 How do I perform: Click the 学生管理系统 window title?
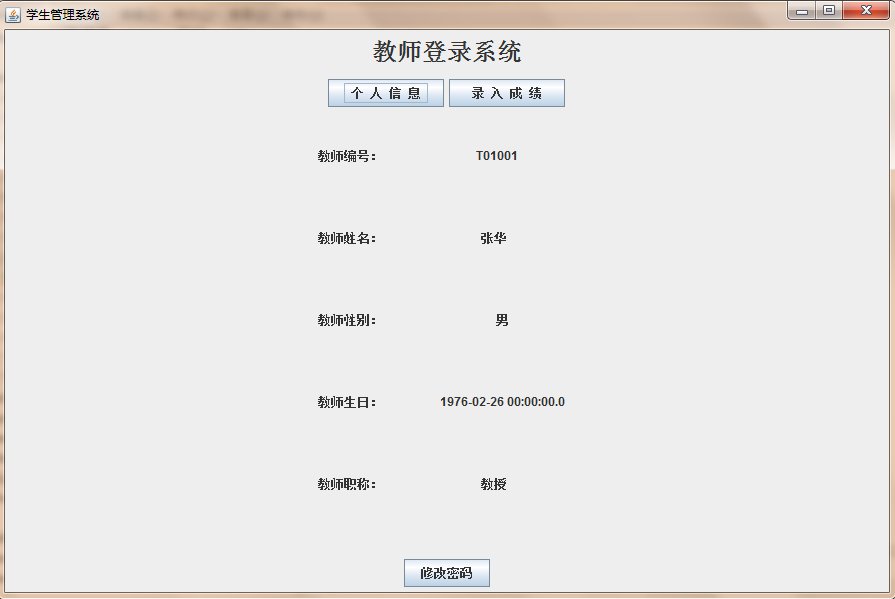(63, 15)
